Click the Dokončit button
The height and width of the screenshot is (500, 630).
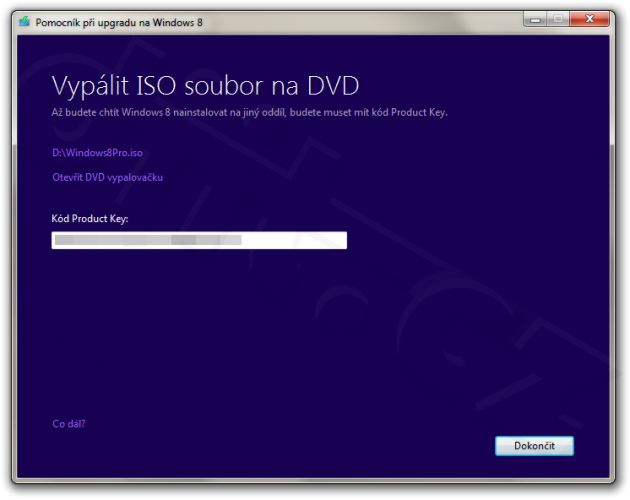pos(534,446)
